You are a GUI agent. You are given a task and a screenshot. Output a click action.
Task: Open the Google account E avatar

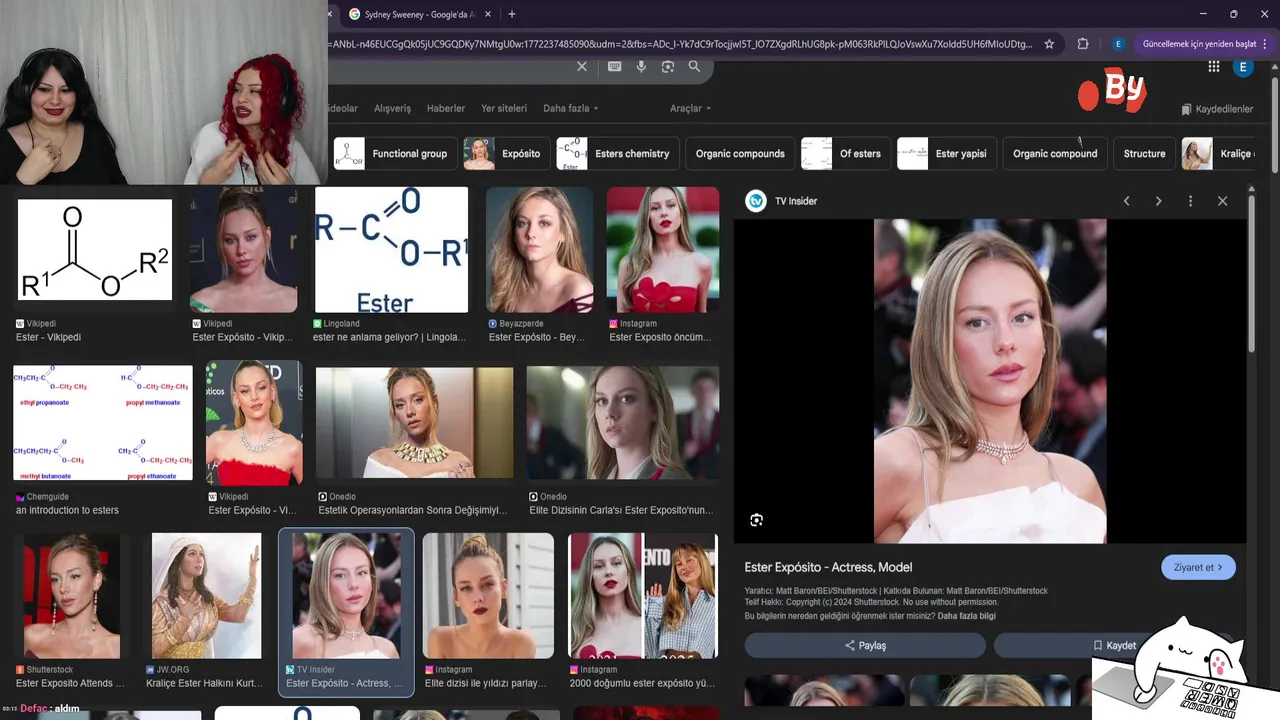[x=1243, y=67]
